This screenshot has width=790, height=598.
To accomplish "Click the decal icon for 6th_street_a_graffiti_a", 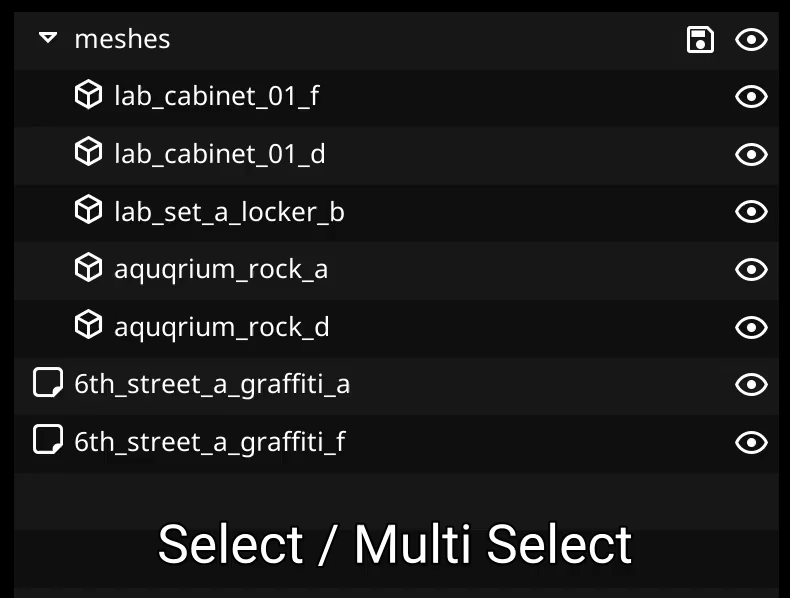I will click(48, 383).
